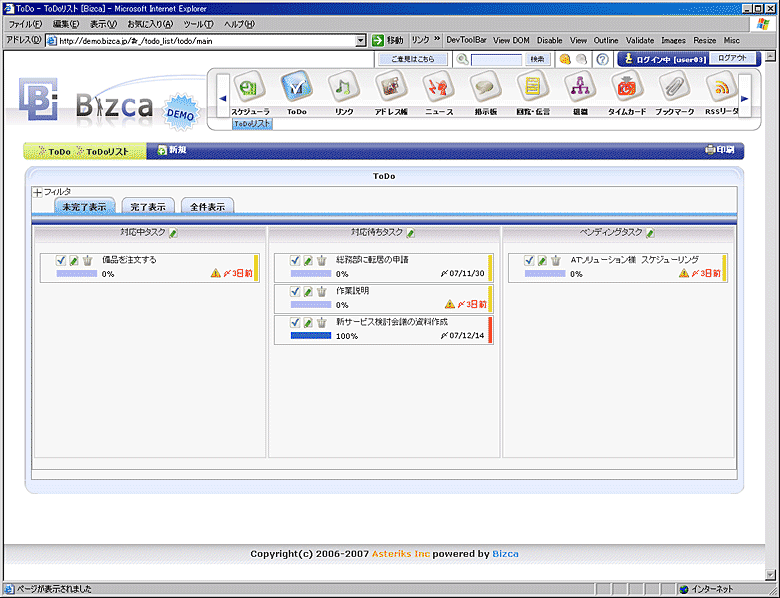Open the RSSリーダ feed icon
Viewport: 780px width, 598px height.
coord(721,87)
